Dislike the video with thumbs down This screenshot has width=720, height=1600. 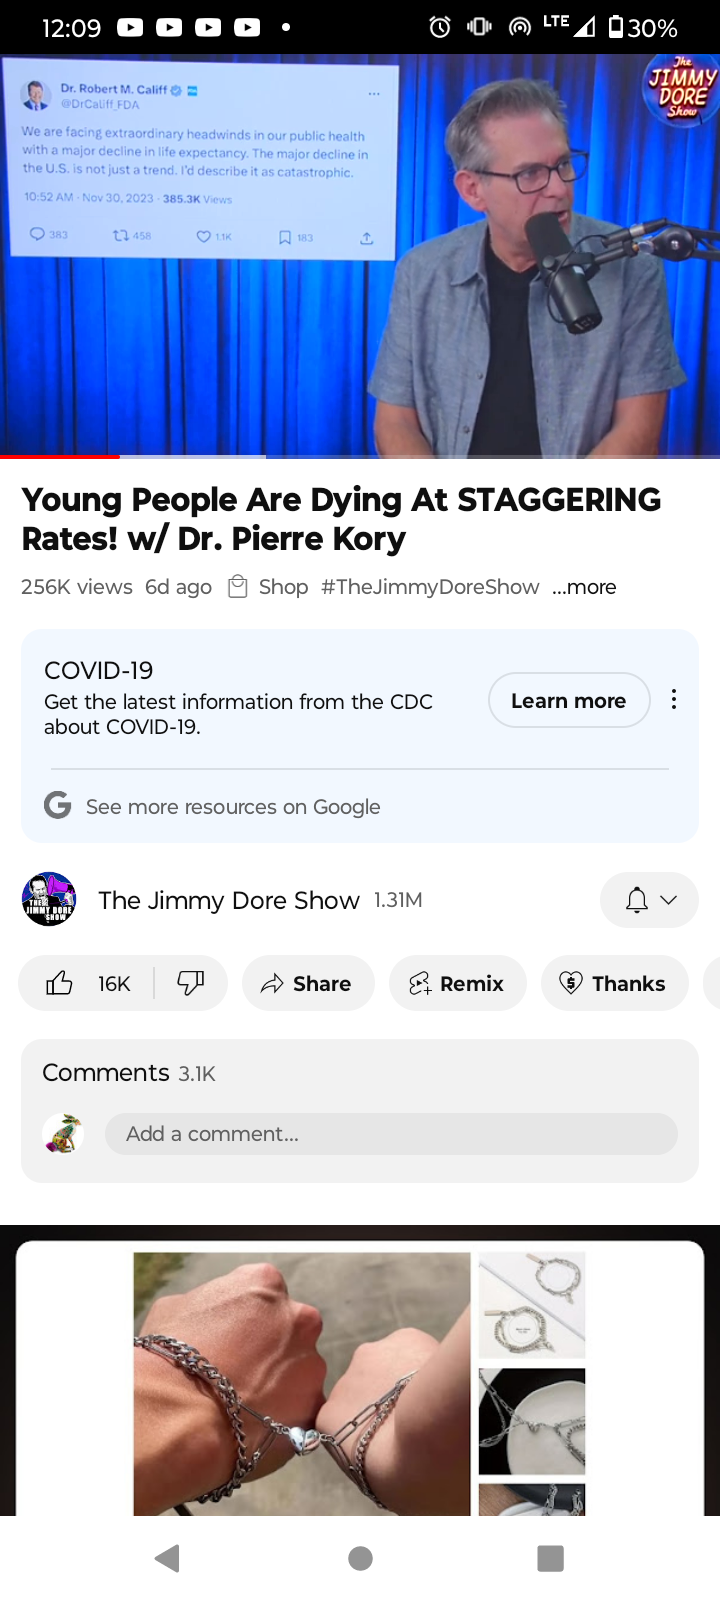tap(190, 983)
